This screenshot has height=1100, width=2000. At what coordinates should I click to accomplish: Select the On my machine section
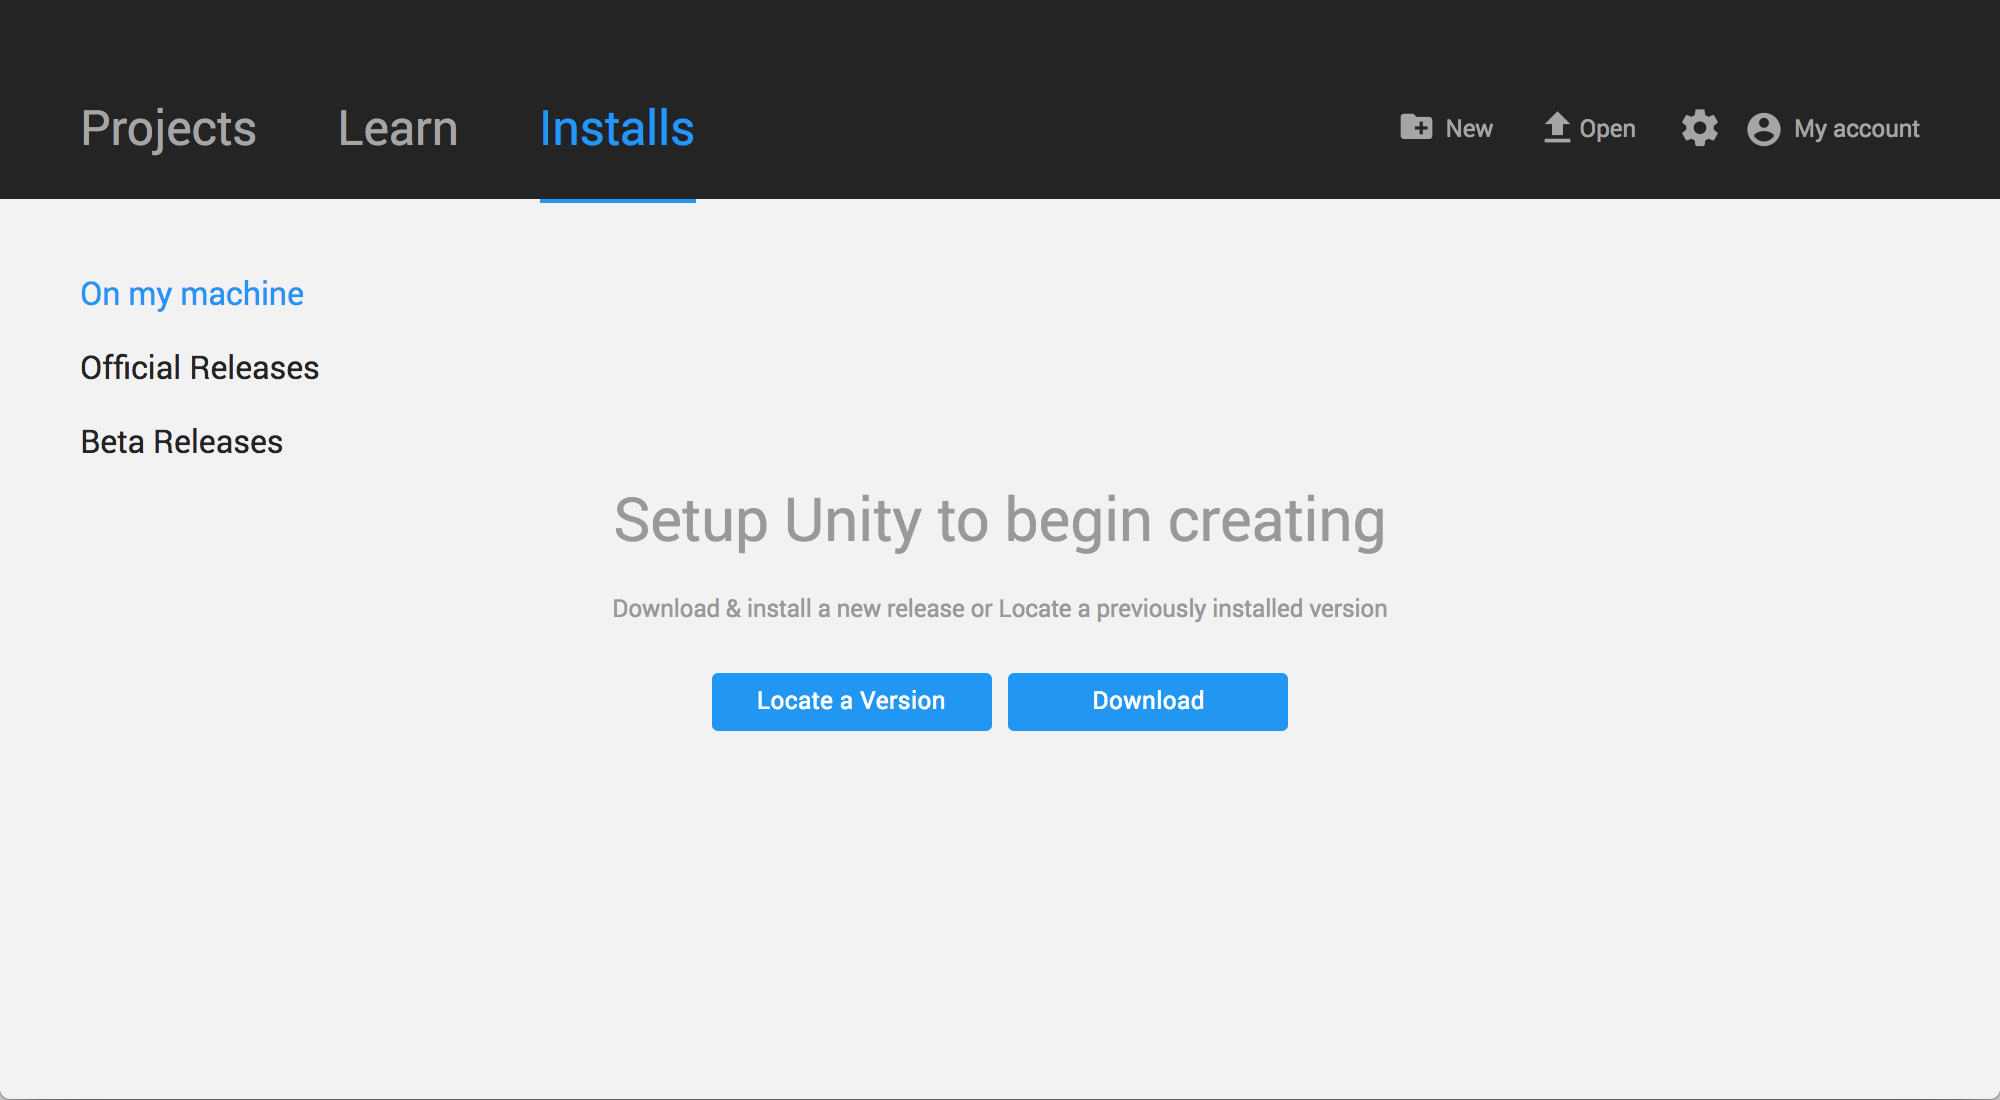pyautogui.click(x=191, y=293)
